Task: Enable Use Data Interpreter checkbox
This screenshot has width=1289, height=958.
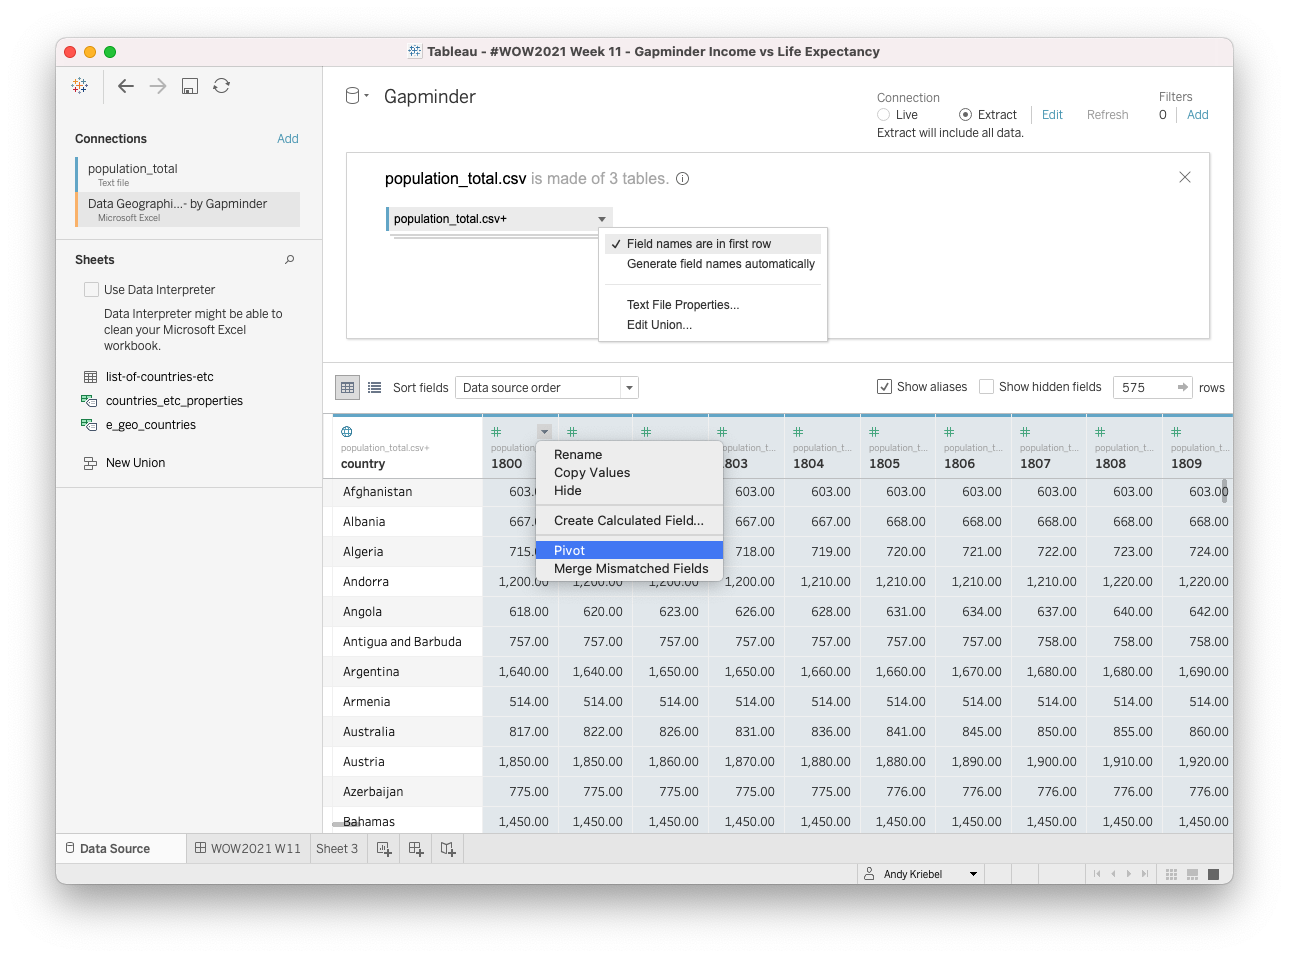Action: (x=92, y=290)
